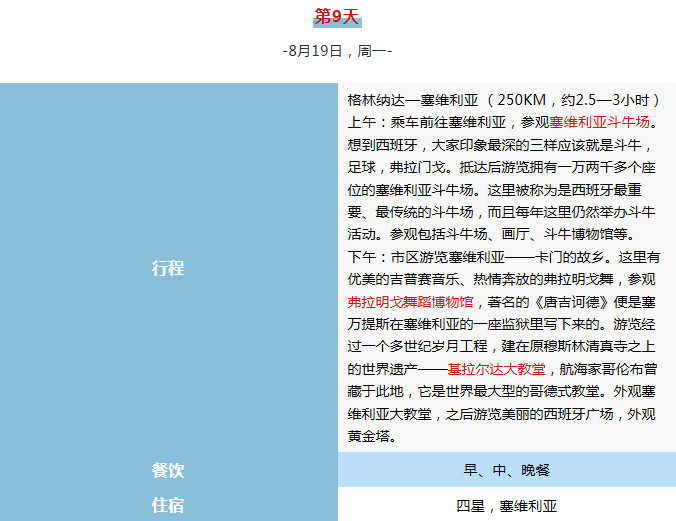The width and height of the screenshot is (676, 521).
Task: Click the 住宿 row header cell
Action: click(168, 505)
